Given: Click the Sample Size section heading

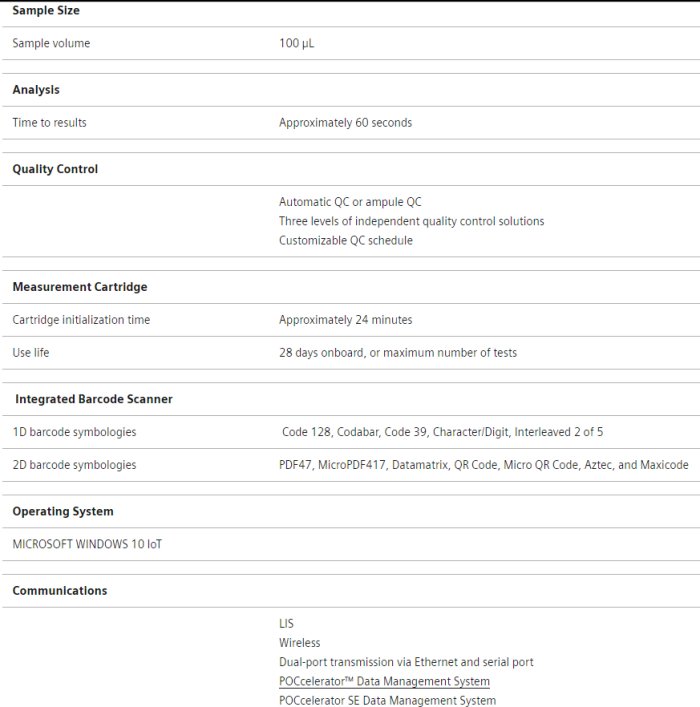Looking at the screenshot, I should tap(46, 10).
